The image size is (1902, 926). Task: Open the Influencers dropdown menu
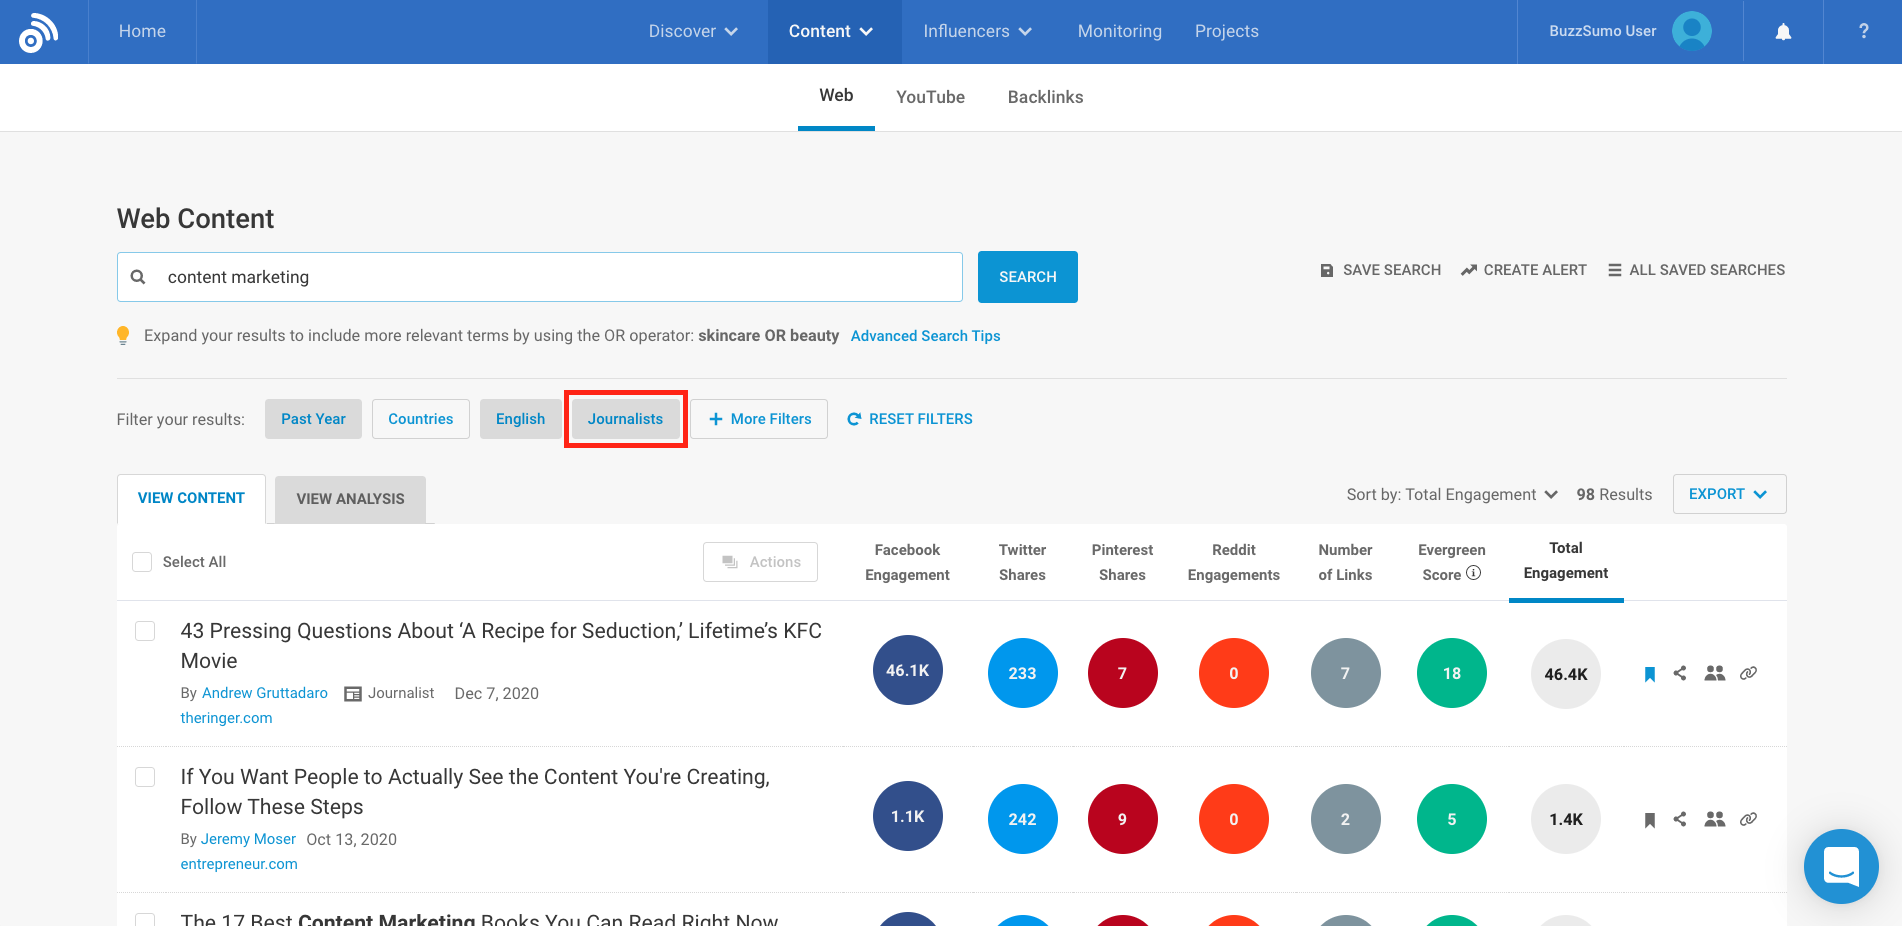point(976,31)
